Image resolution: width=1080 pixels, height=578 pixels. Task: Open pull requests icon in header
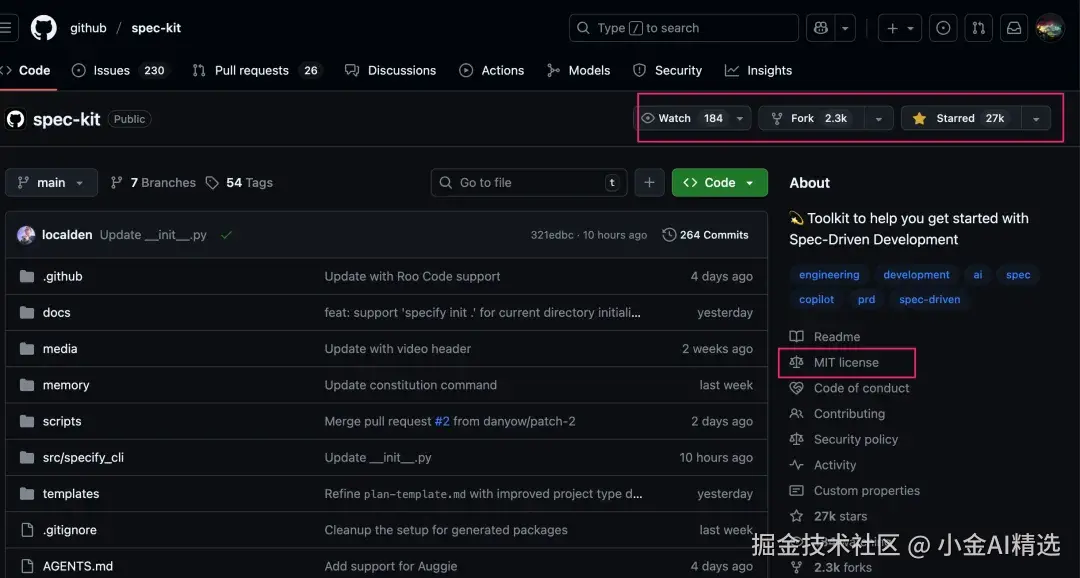point(978,28)
